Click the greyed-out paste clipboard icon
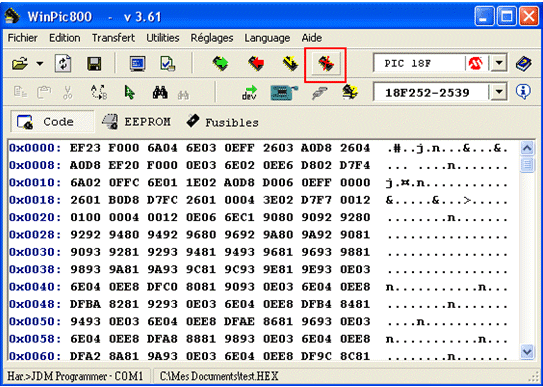Viewport: 543px width, 387px height. tap(44, 92)
